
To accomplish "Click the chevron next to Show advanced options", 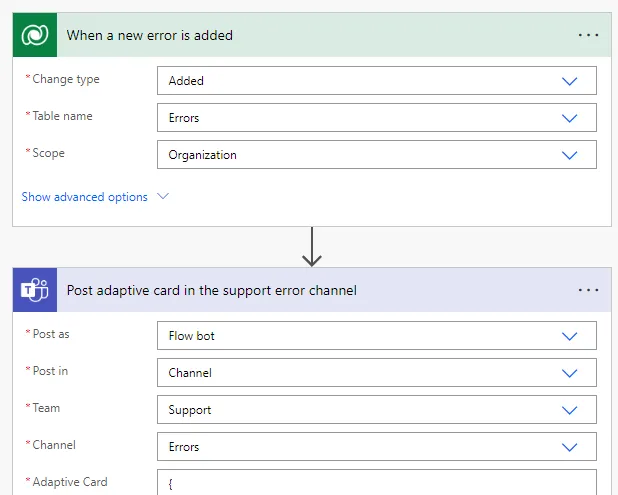I will coord(163,196).
